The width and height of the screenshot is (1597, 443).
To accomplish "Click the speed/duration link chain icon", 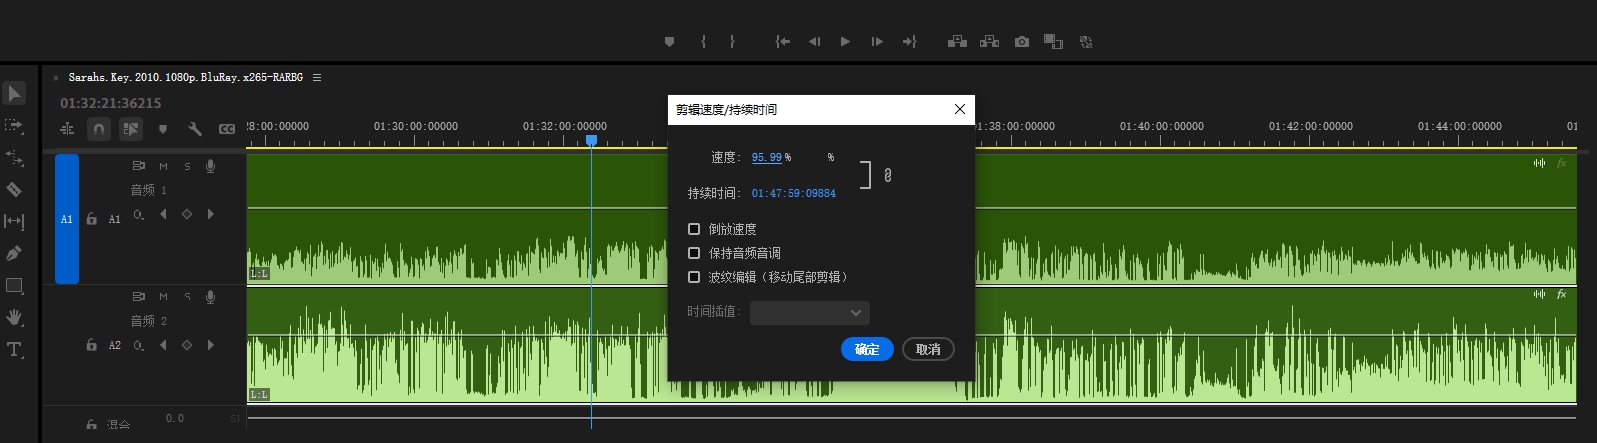I will [887, 175].
